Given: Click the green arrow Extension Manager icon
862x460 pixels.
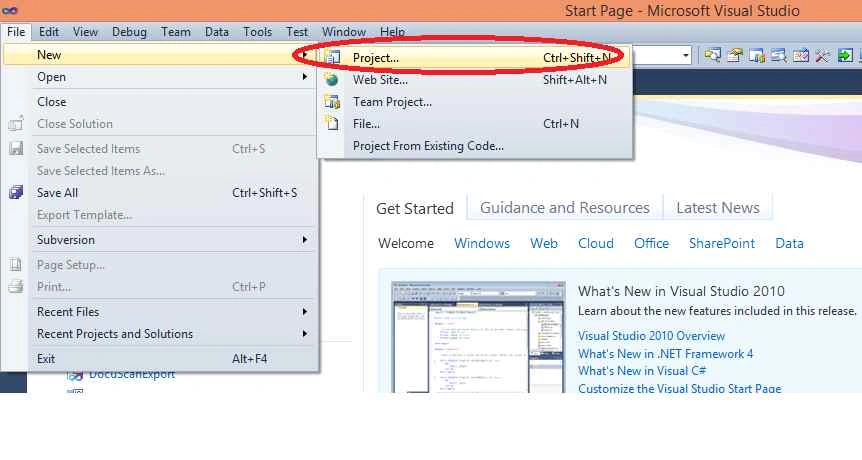Looking at the screenshot, I should point(845,55).
